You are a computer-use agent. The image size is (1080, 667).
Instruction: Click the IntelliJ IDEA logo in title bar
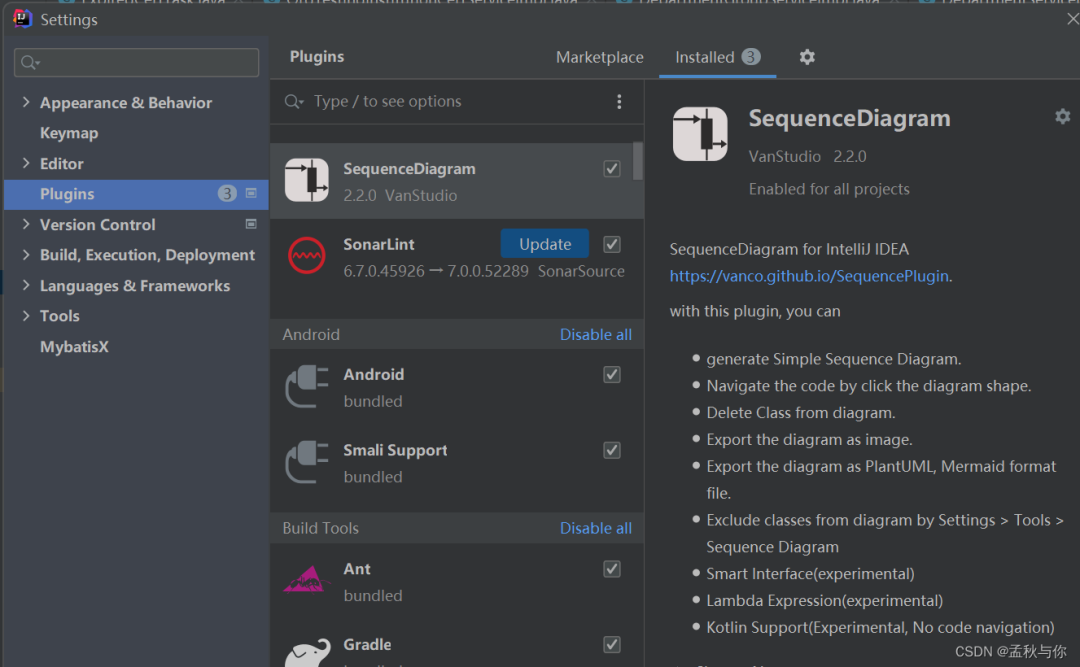(x=22, y=19)
